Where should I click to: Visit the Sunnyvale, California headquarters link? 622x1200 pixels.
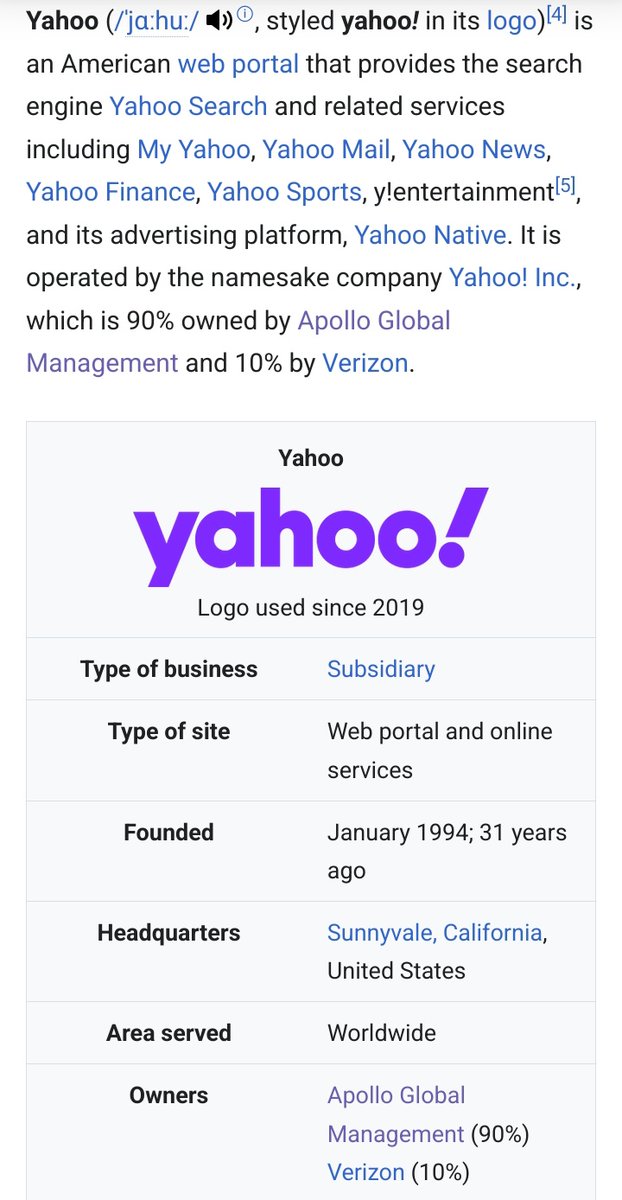434,933
